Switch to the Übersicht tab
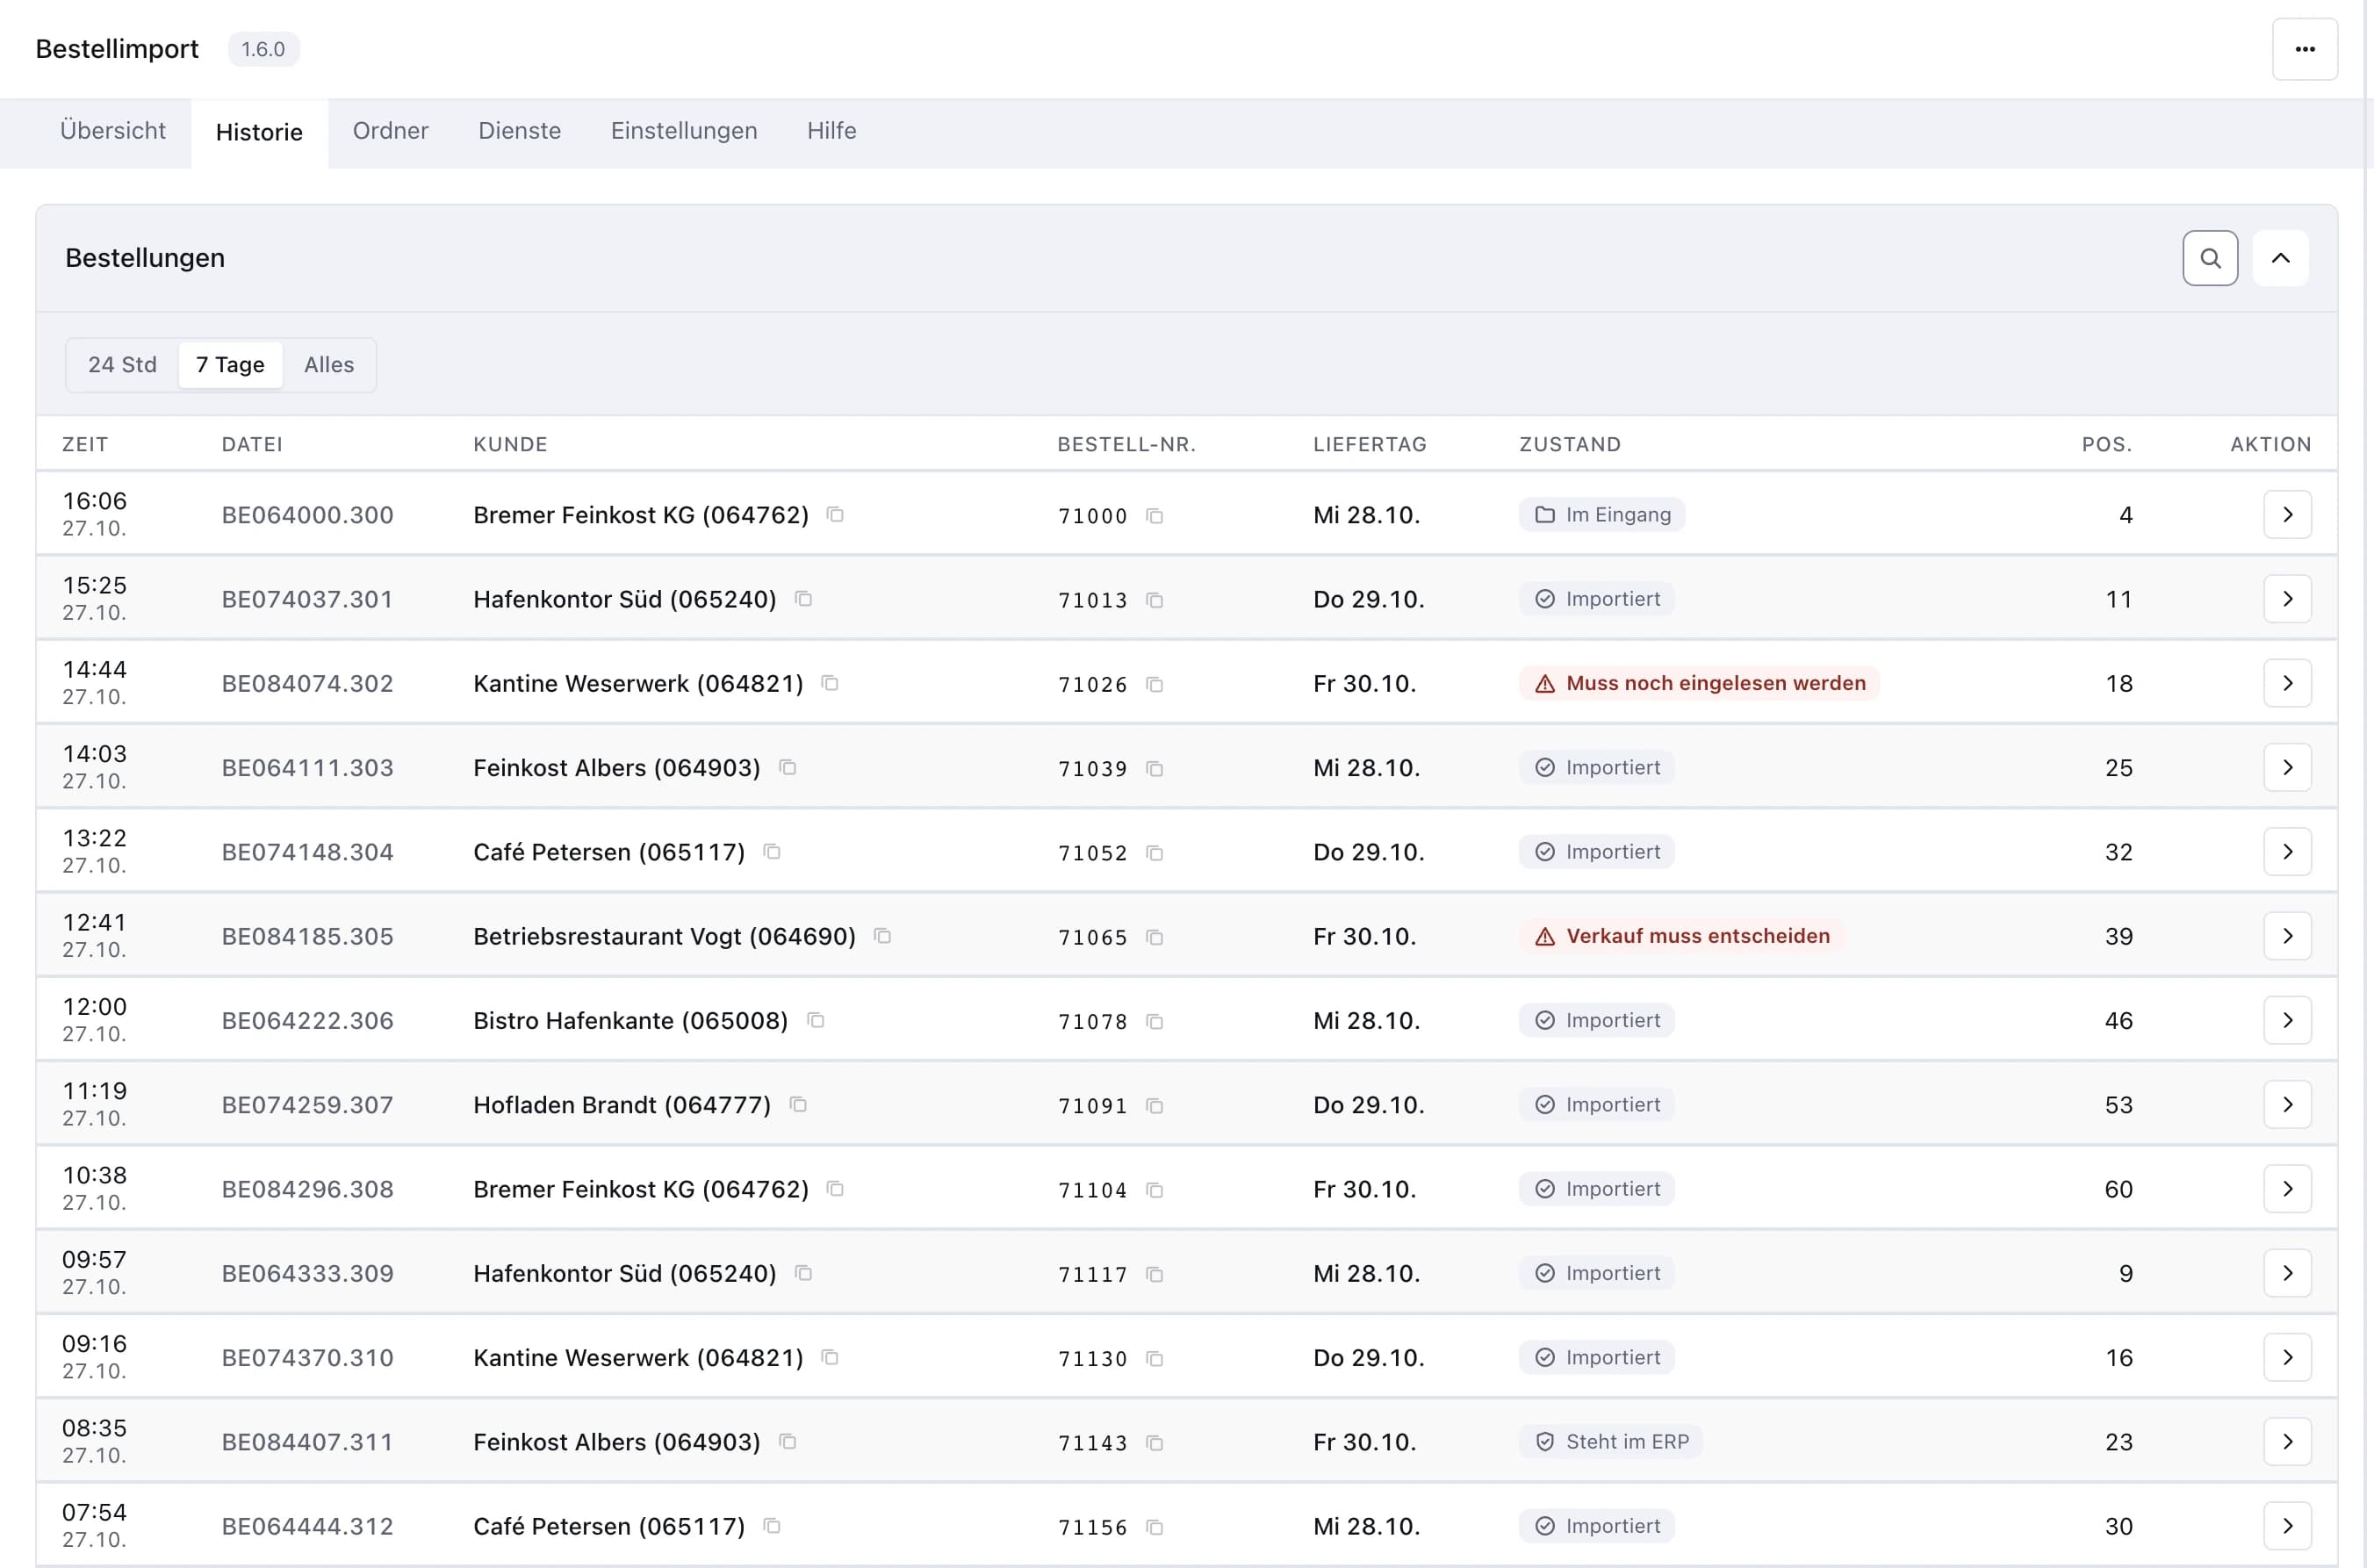This screenshot has height=1568, width=2374. coord(113,131)
